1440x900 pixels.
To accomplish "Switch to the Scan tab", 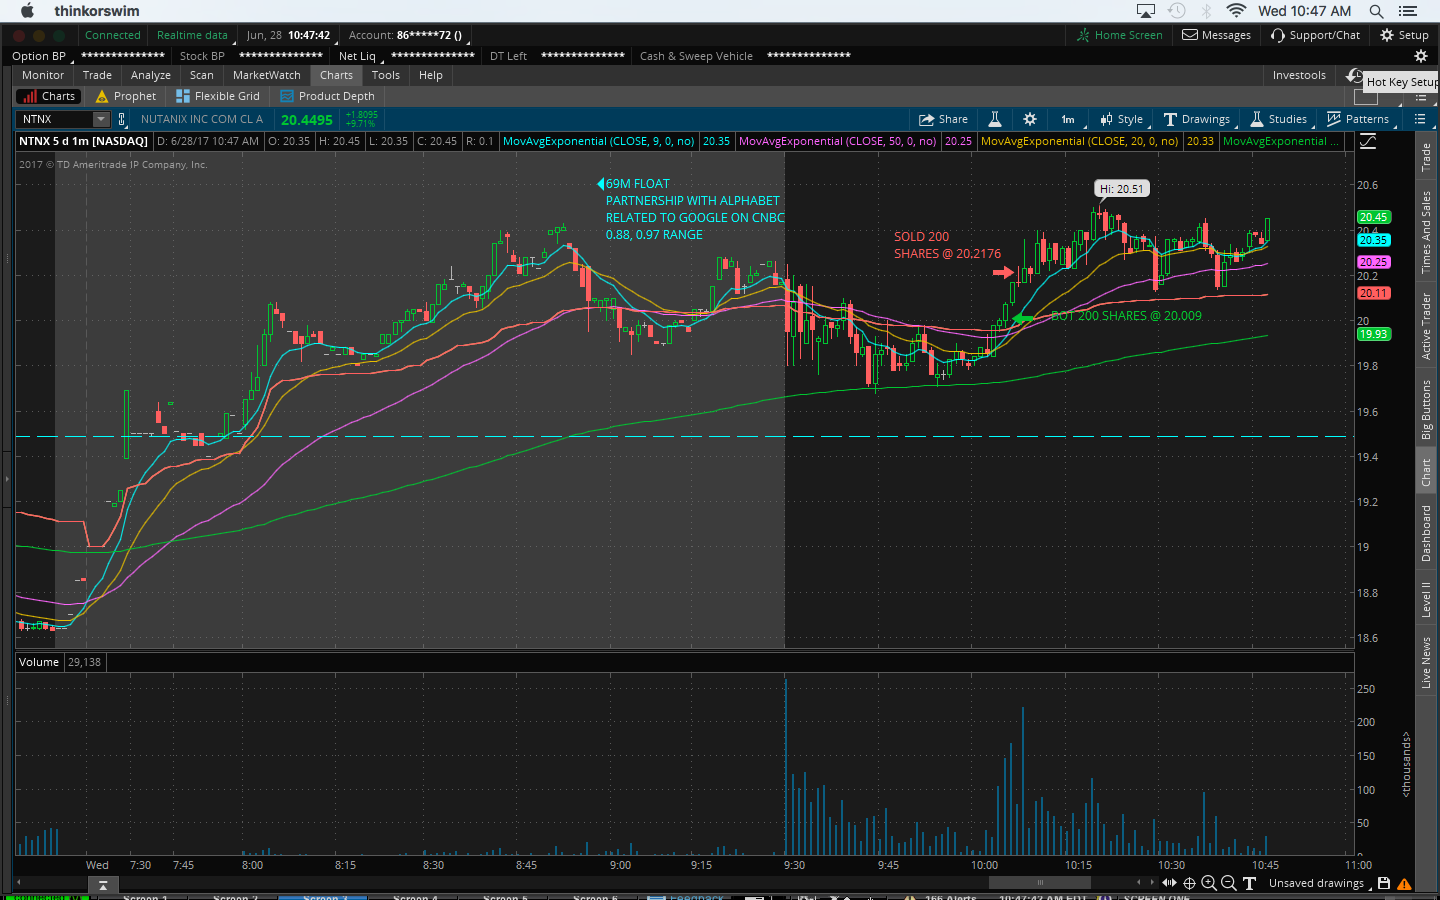I will pyautogui.click(x=202, y=75).
